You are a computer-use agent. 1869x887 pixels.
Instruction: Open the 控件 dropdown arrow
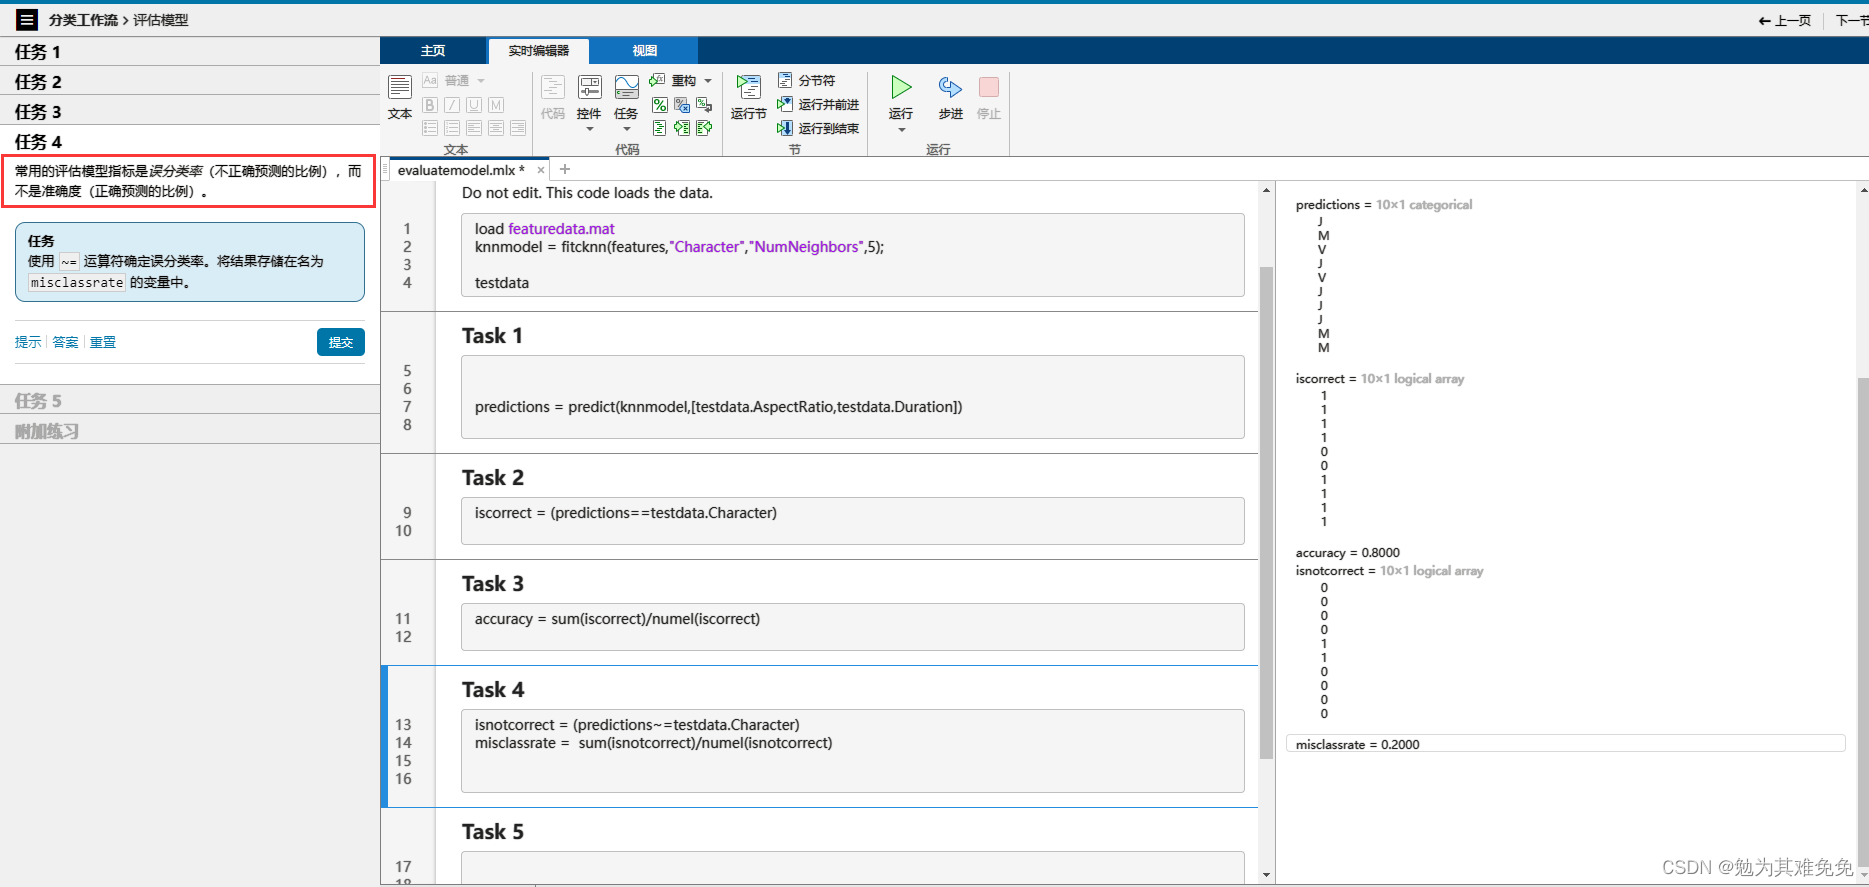pyautogui.click(x=589, y=129)
